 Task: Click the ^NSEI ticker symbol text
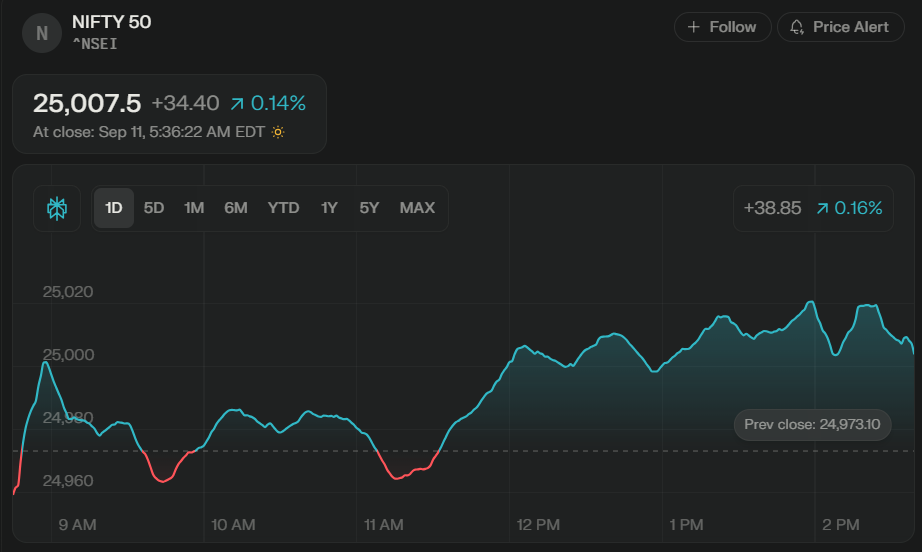coord(96,44)
